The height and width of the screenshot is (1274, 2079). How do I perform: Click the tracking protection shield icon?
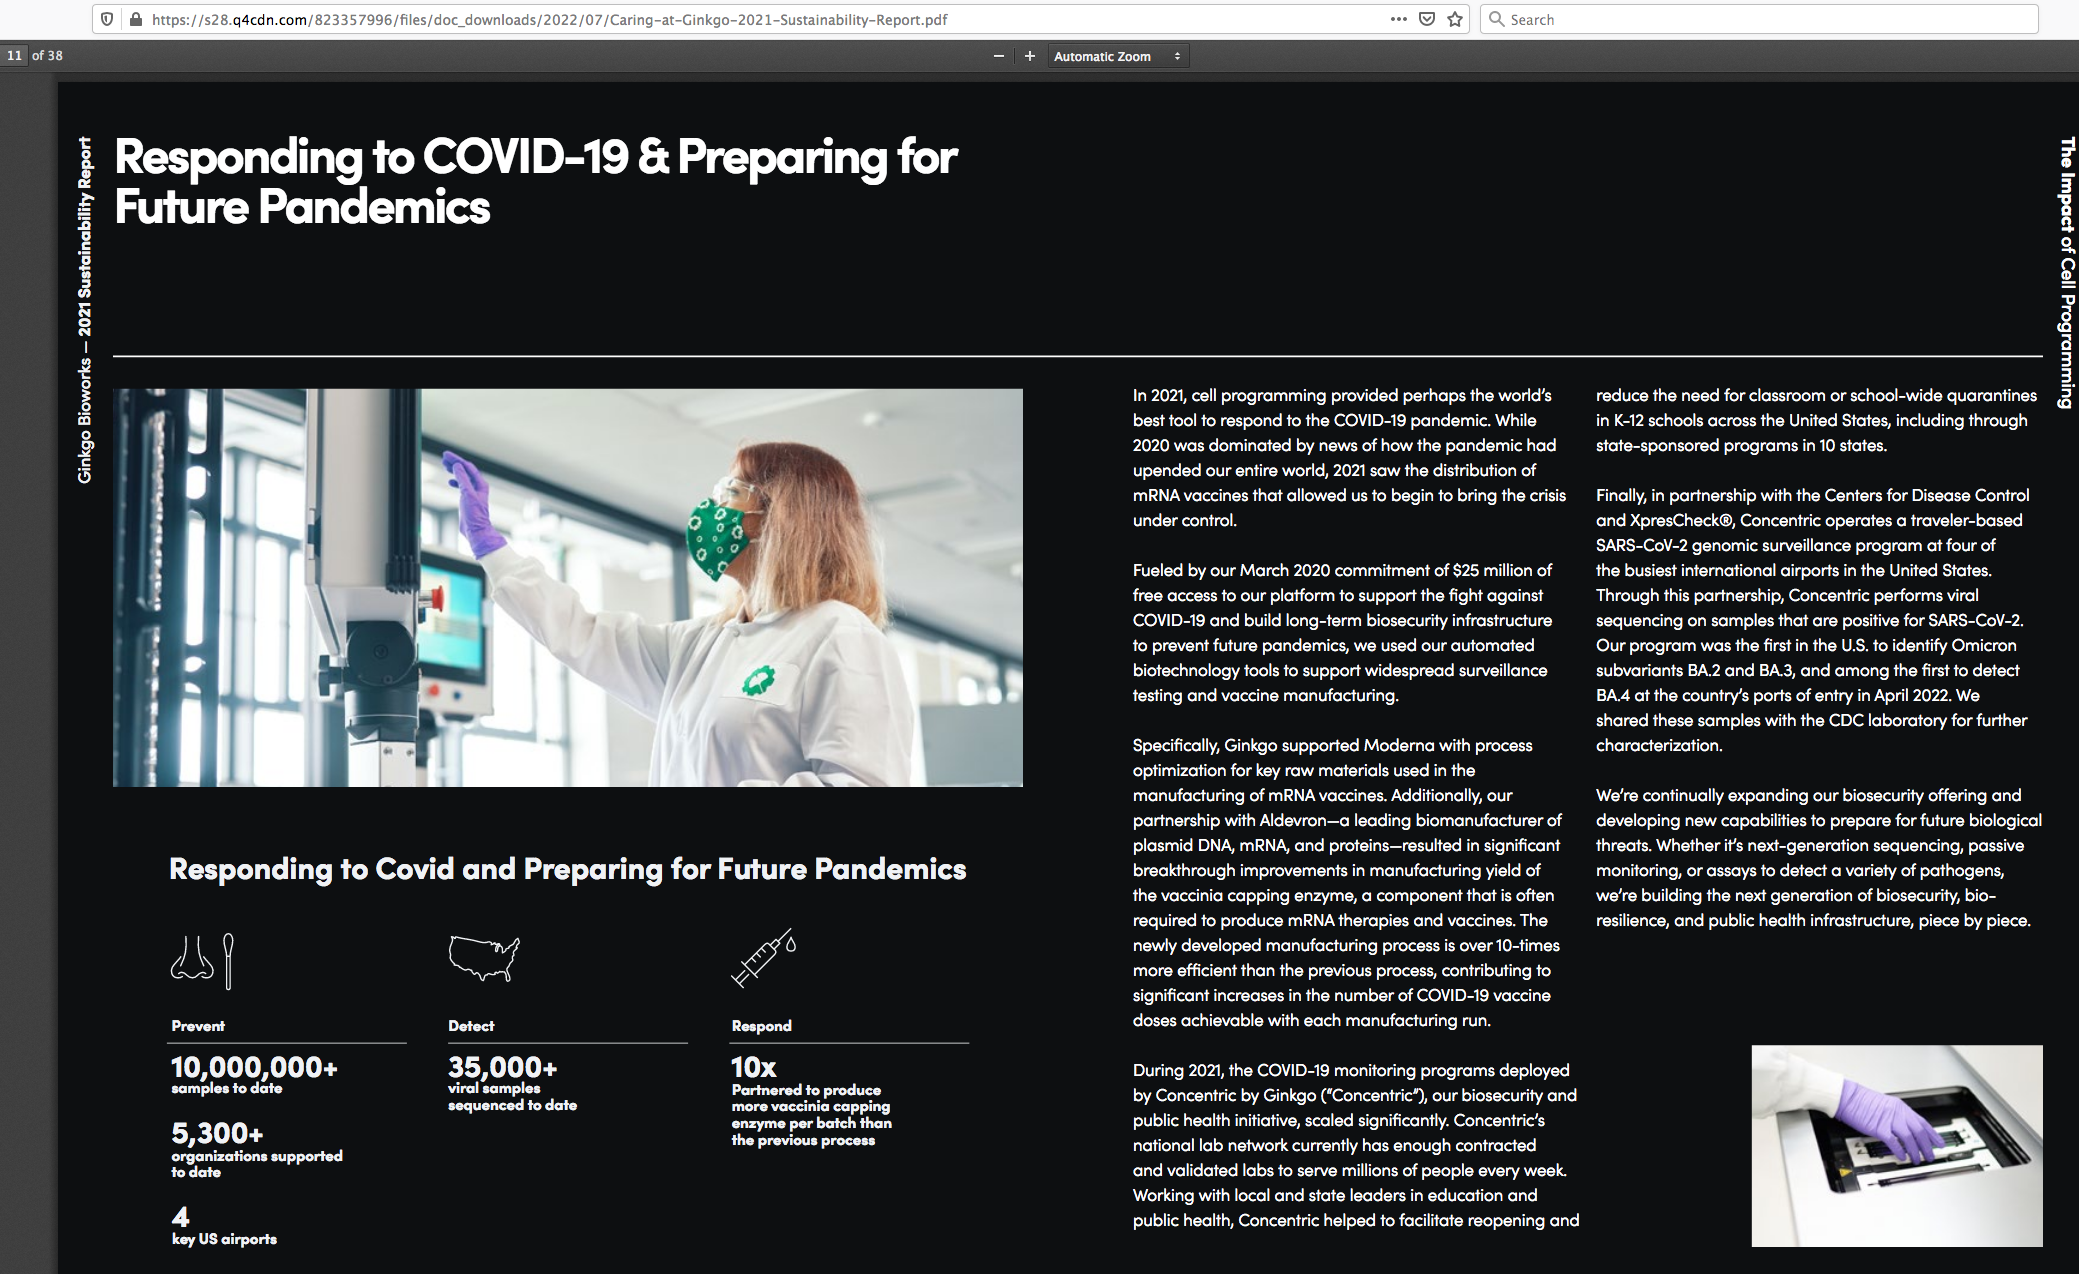pos(107,19)
